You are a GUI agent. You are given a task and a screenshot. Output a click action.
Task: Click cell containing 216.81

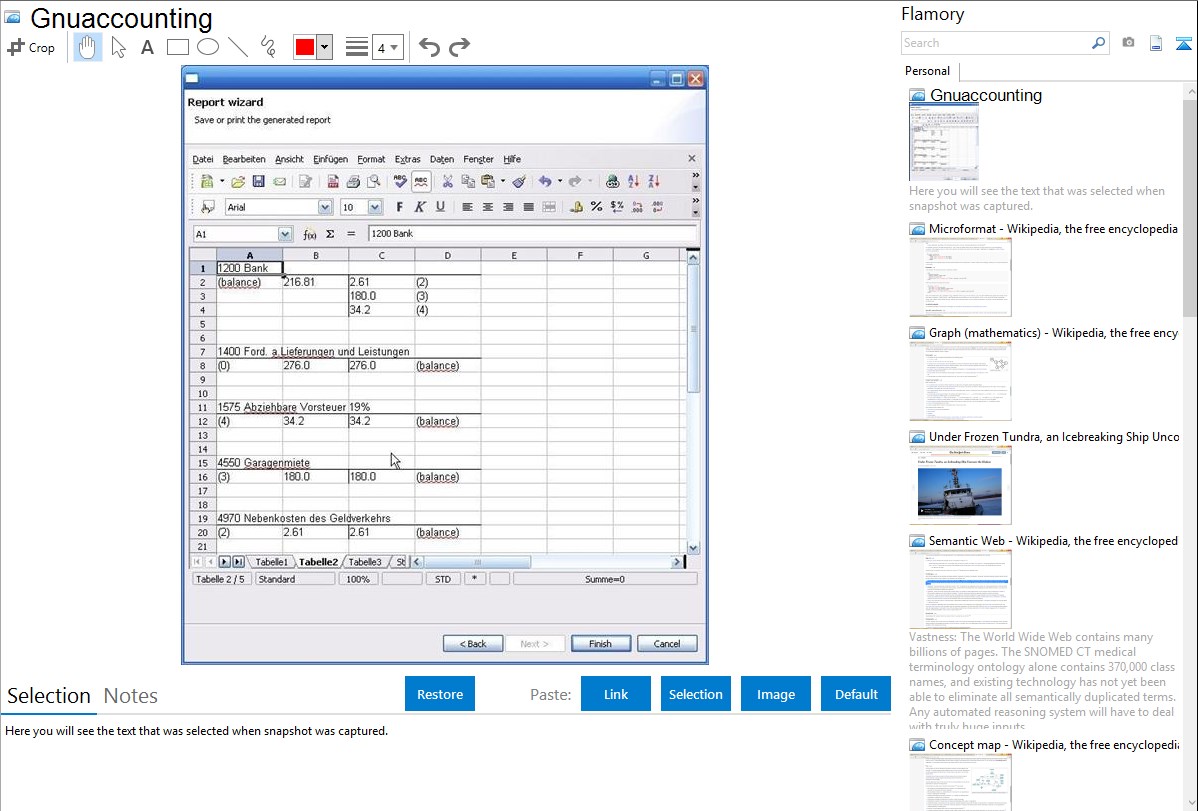pos(316,282)
